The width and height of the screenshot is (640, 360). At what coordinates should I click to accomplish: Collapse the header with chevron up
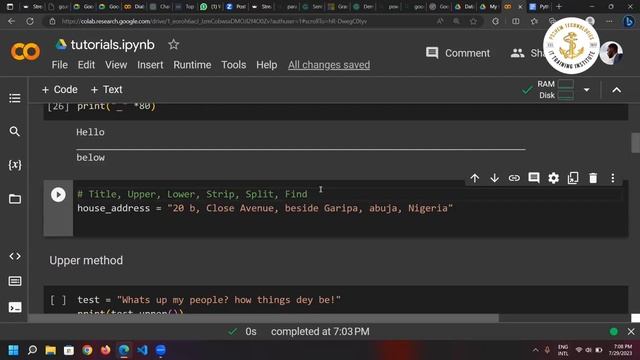pyautogui.click(x=616, y=90)
